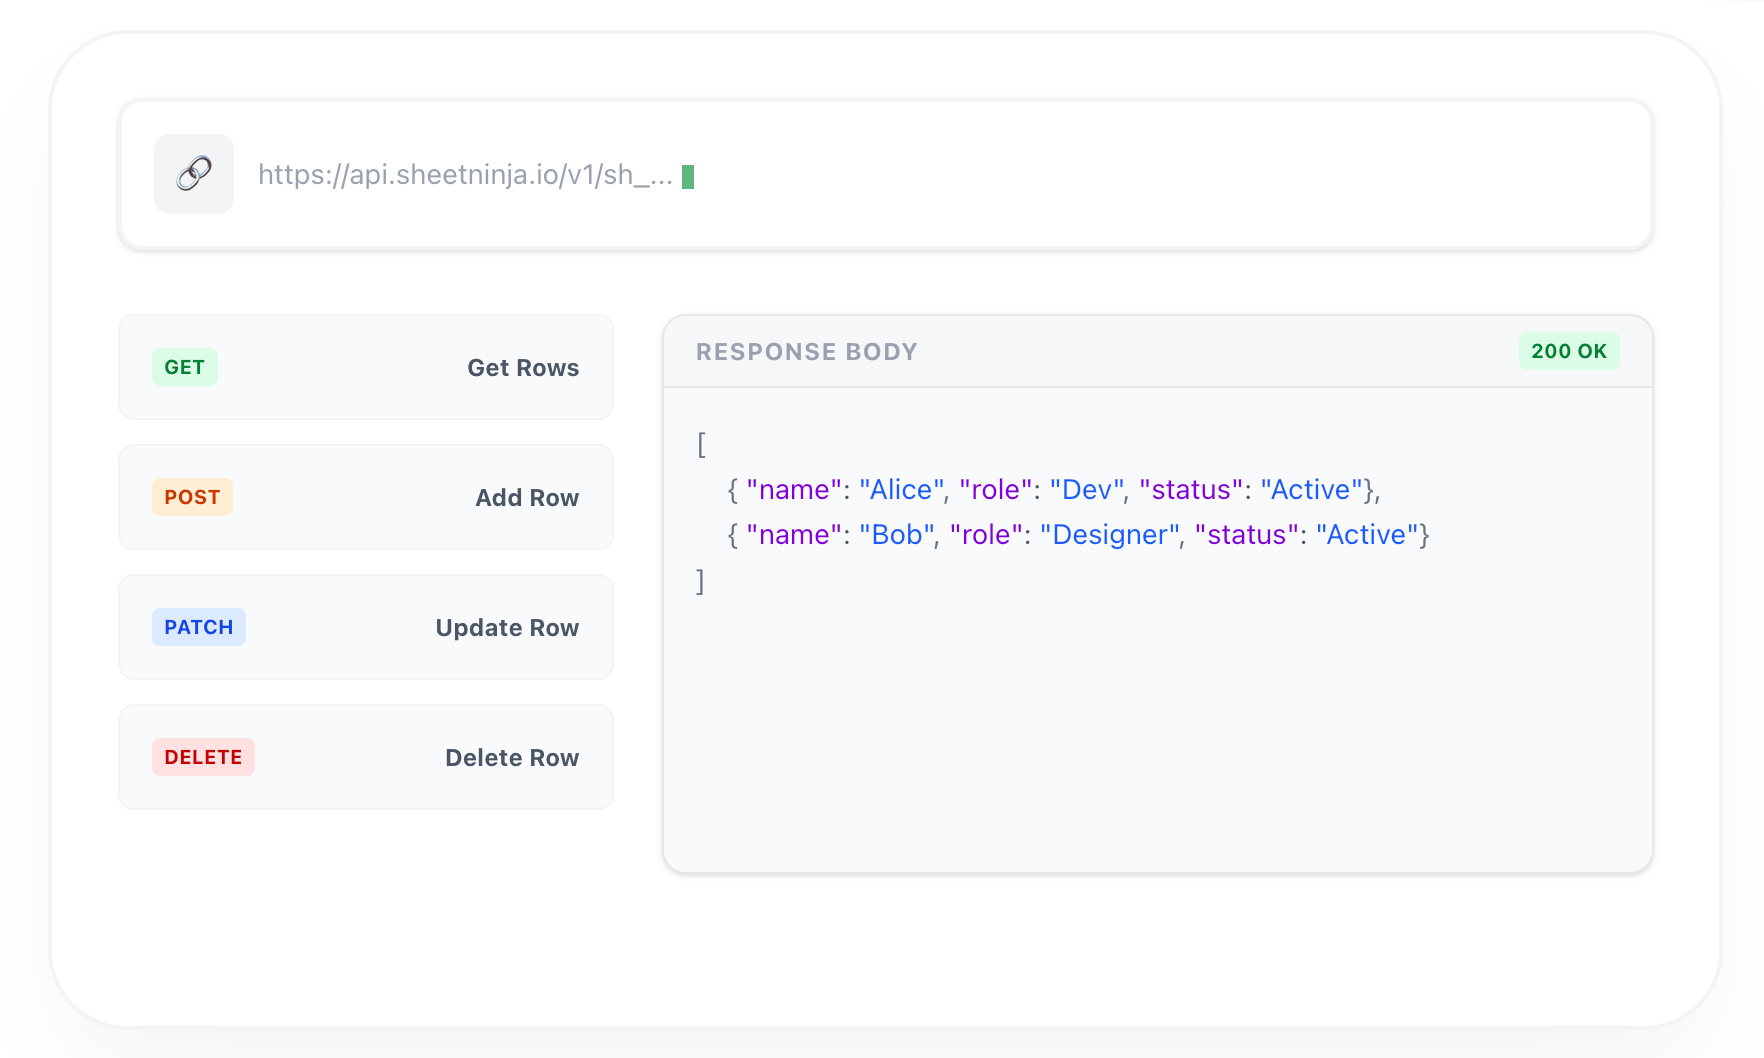This screenshot has width=1764, height=1058.
Task: Click the orange POST method badge
Action: click(x=192, y=497)
